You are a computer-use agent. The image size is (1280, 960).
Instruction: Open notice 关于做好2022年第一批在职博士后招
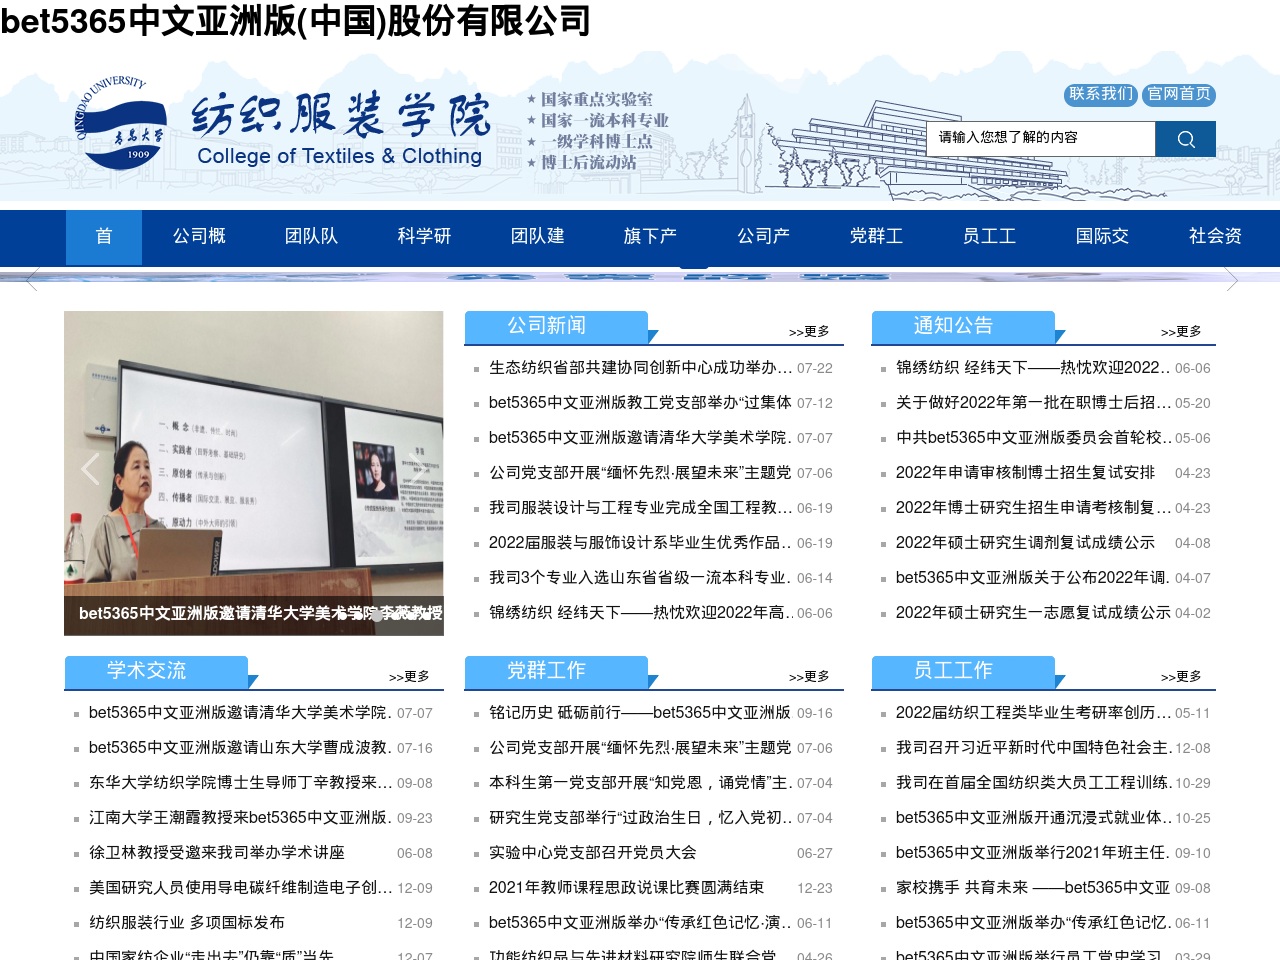(1033, 403)
